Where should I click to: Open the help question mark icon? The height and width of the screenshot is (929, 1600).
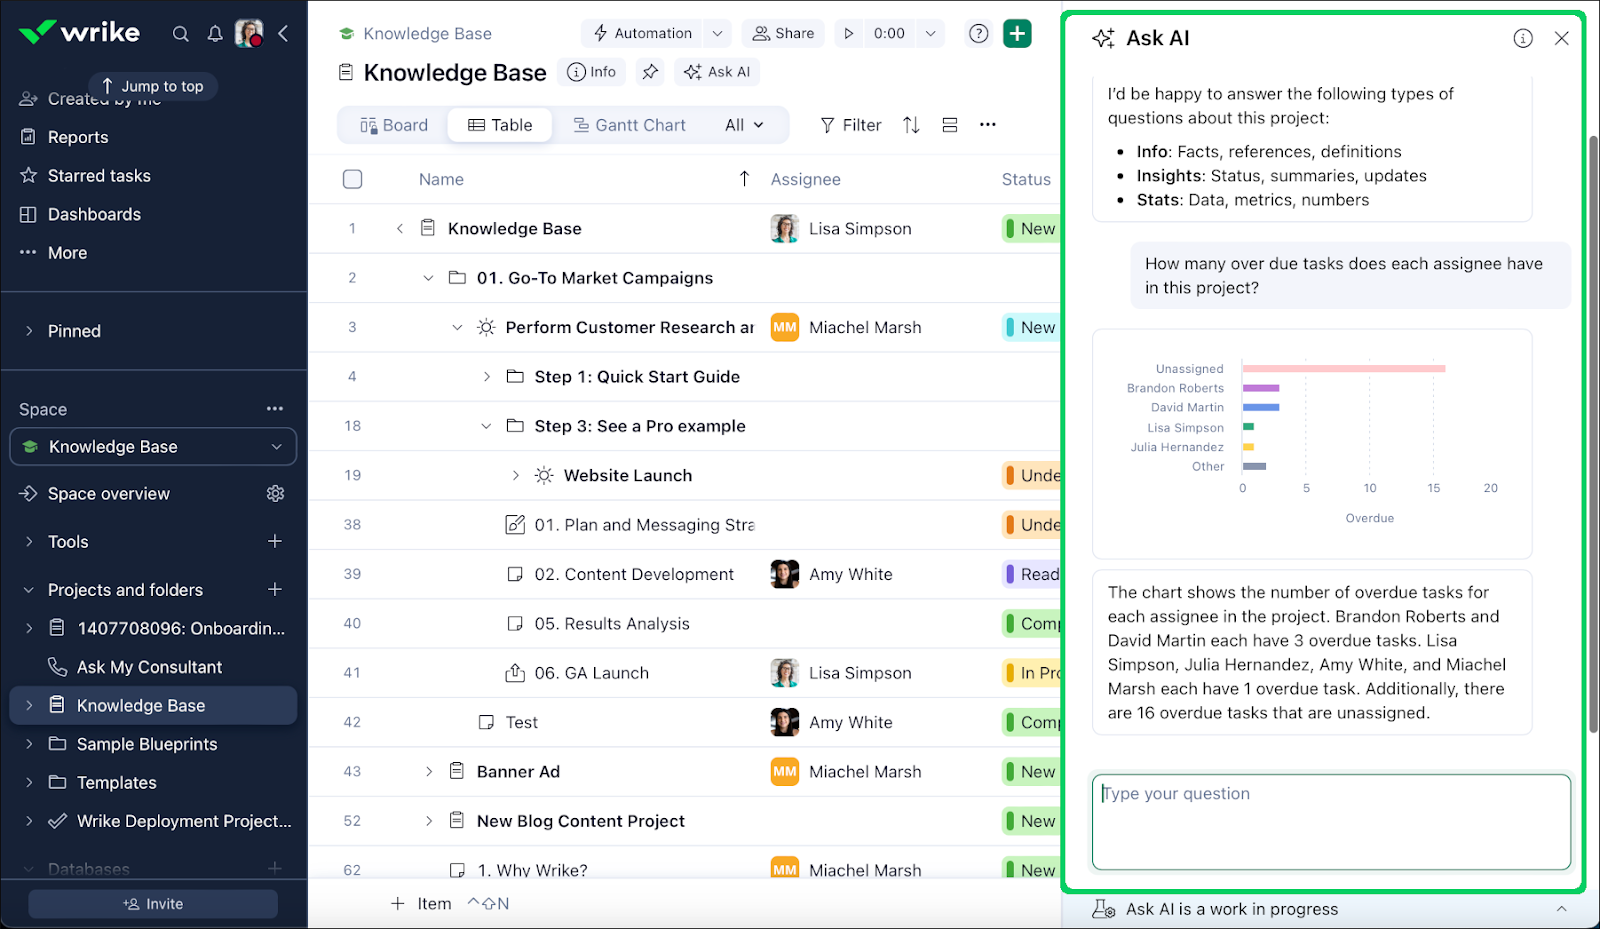(x=979, y=33)
